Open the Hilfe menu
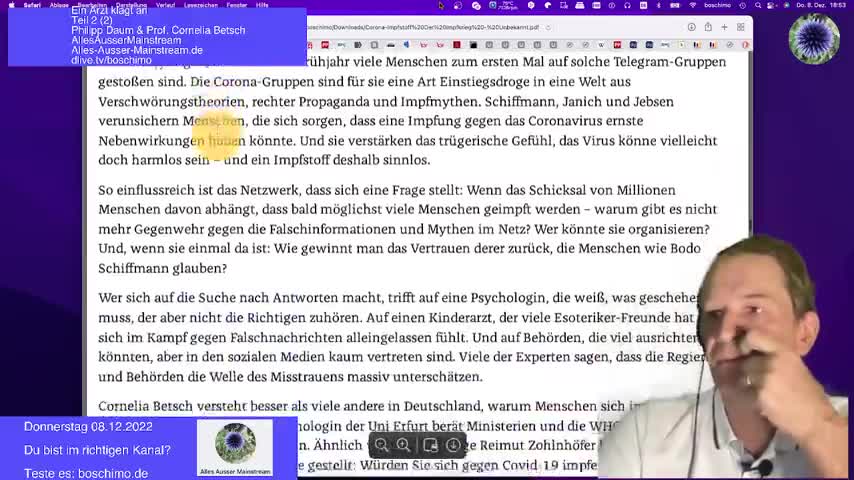Screen dimensions: 854x480 pos(262,5)
